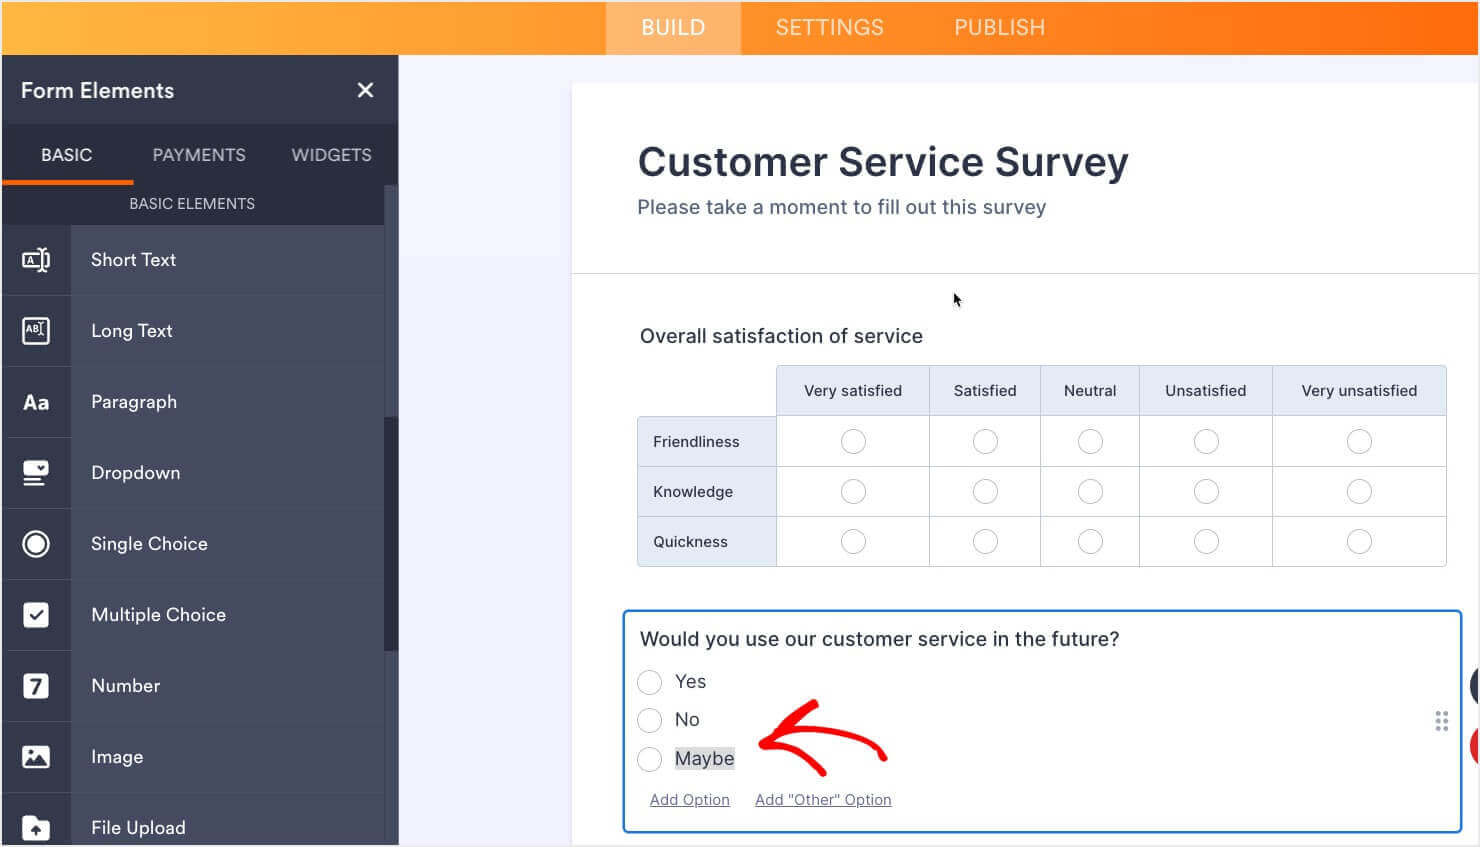Click the Add Option link
Screen dimensions: 1480x847
[x=689, y=799]
